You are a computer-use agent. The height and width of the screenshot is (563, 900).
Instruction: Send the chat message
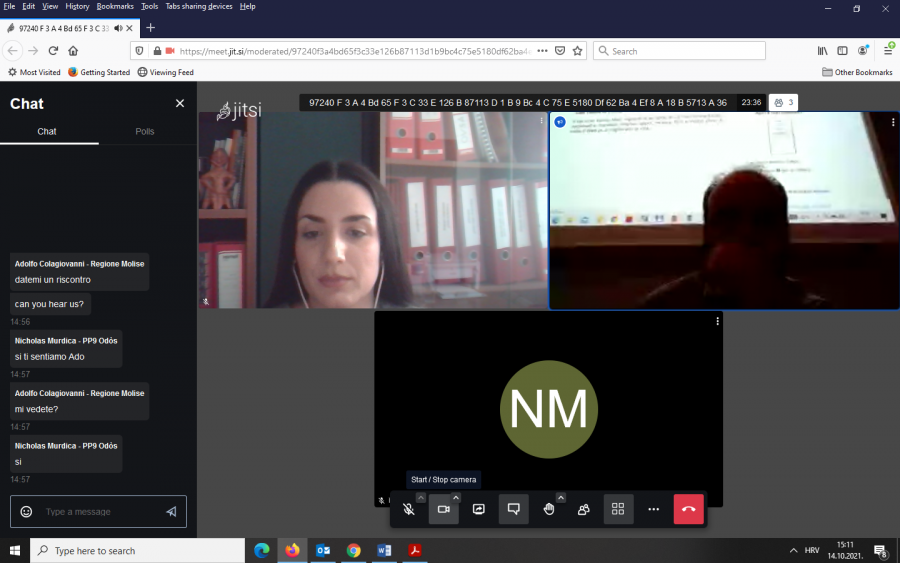(x=171, y=512)
